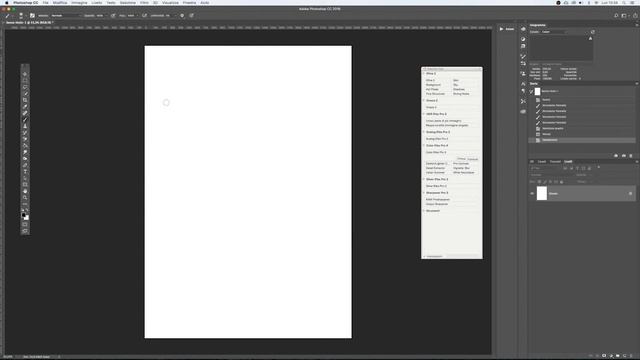Select the Clone Stamp tool
This screenshot has height=360, width=640.
click(25, 126)
